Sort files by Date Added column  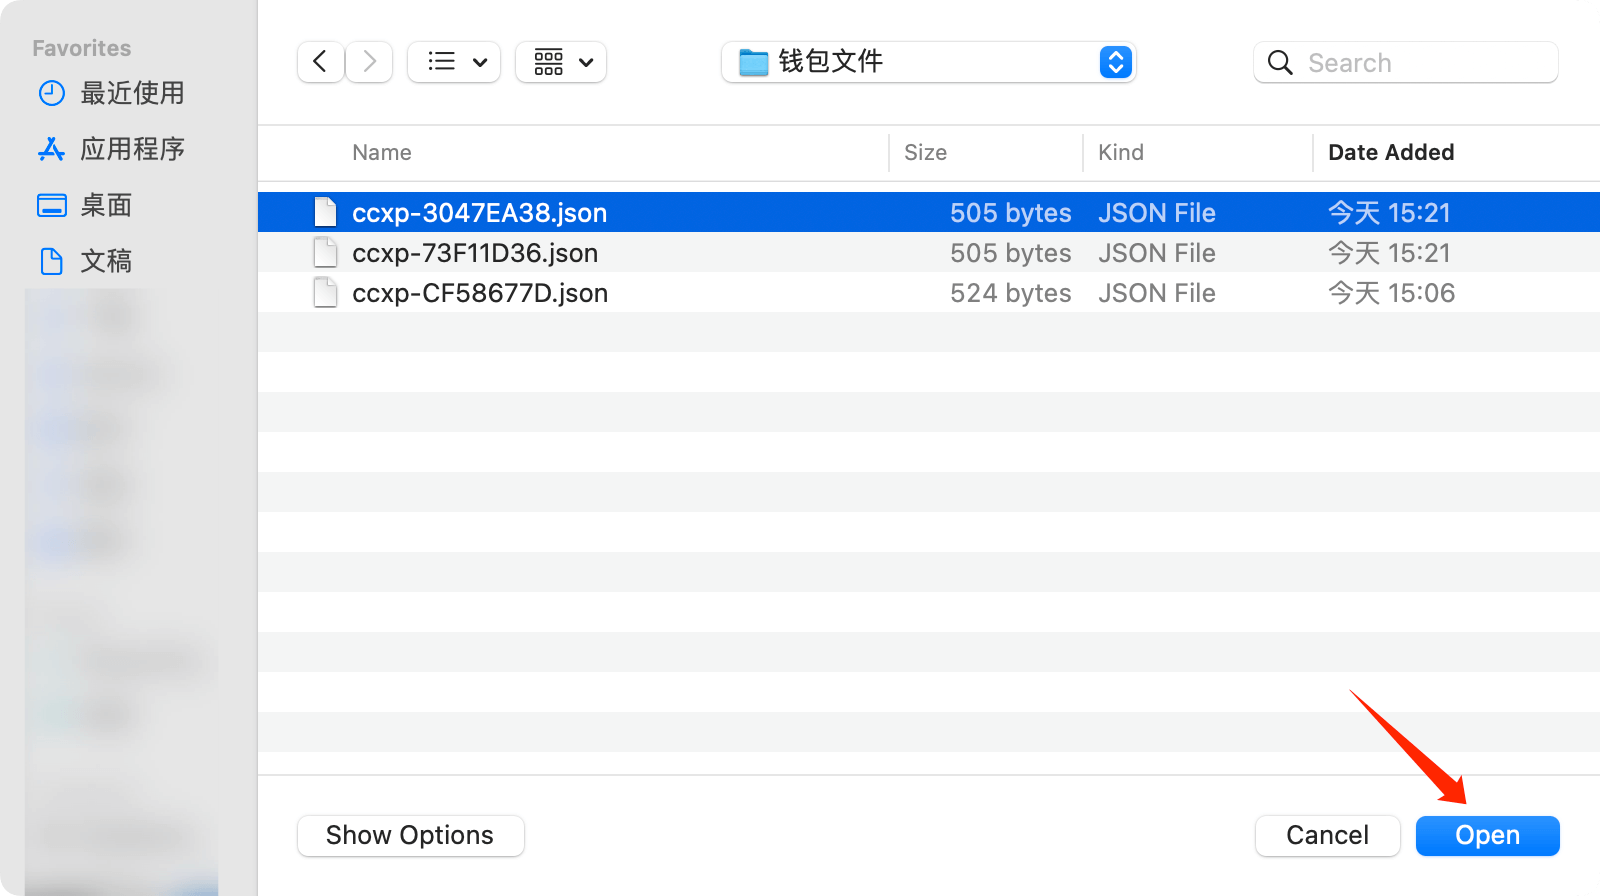click(1390, 152)
